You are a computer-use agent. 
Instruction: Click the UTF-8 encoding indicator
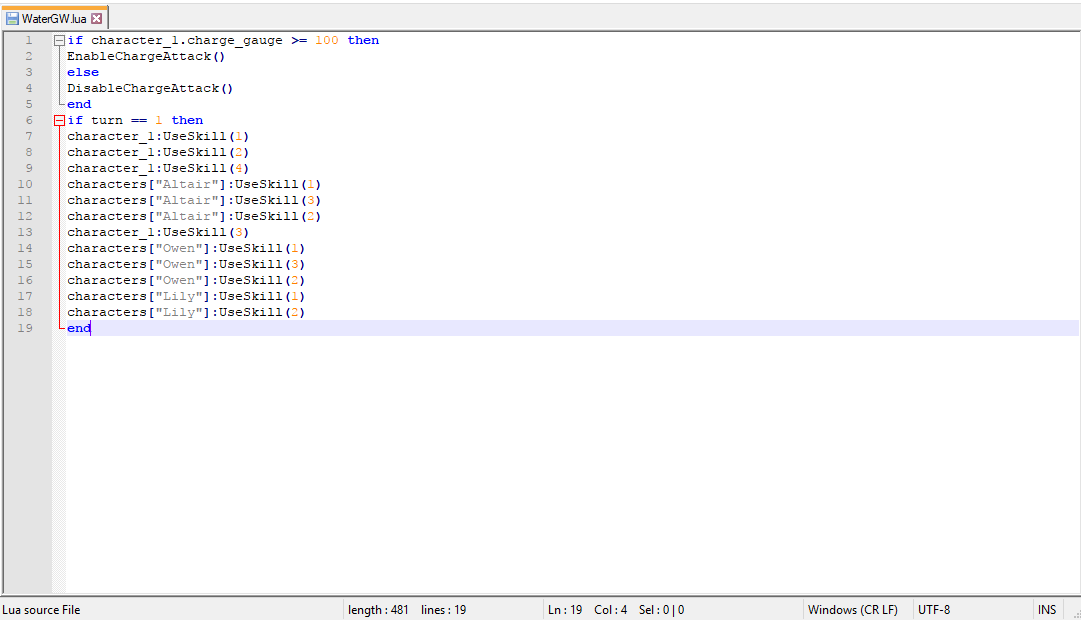click(934, 609)
